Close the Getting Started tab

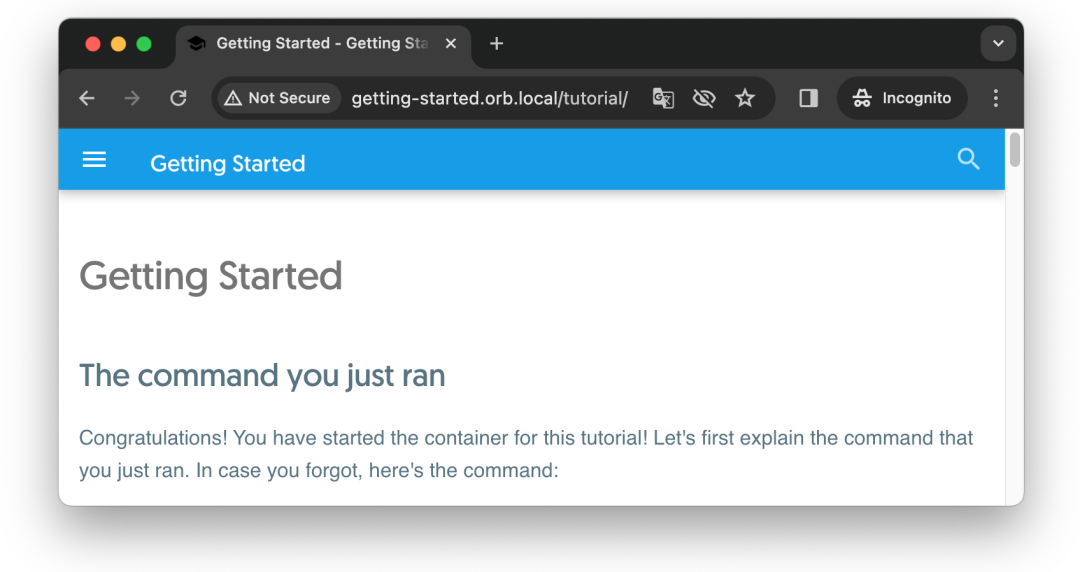[x=451, y=44]
